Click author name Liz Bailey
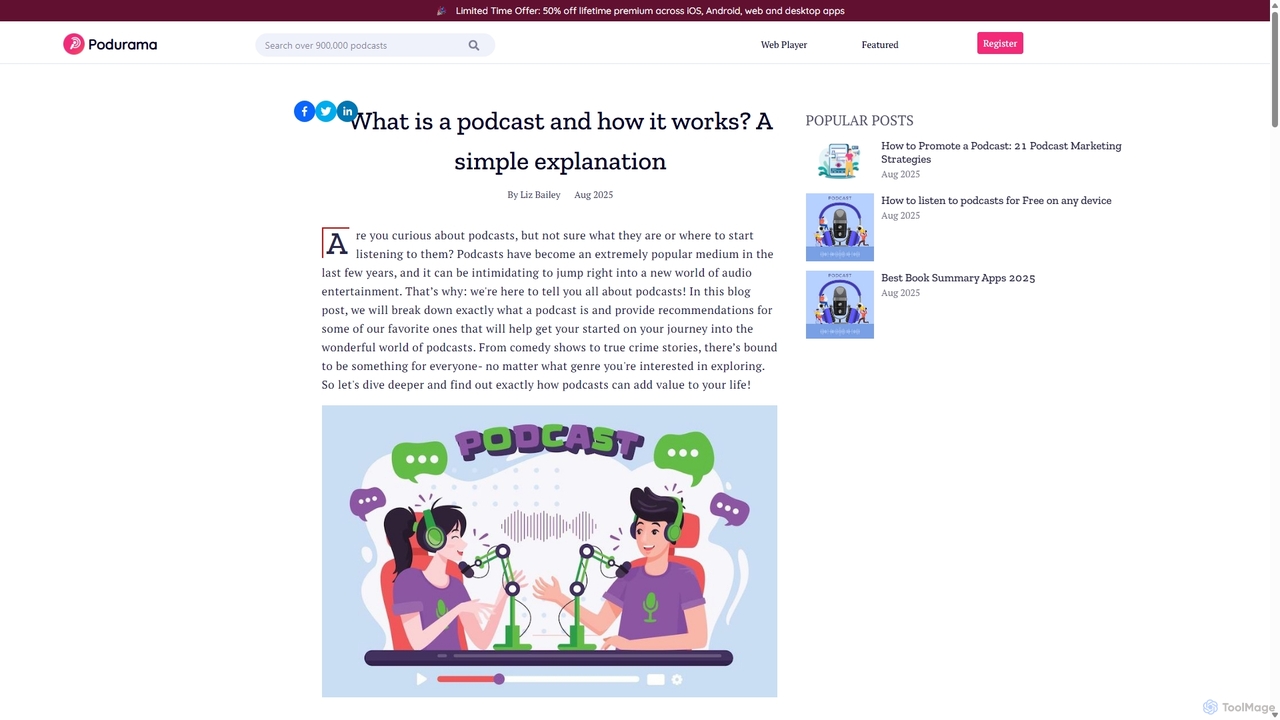The height and width of the screenshot is (720, 1280). 540,195
